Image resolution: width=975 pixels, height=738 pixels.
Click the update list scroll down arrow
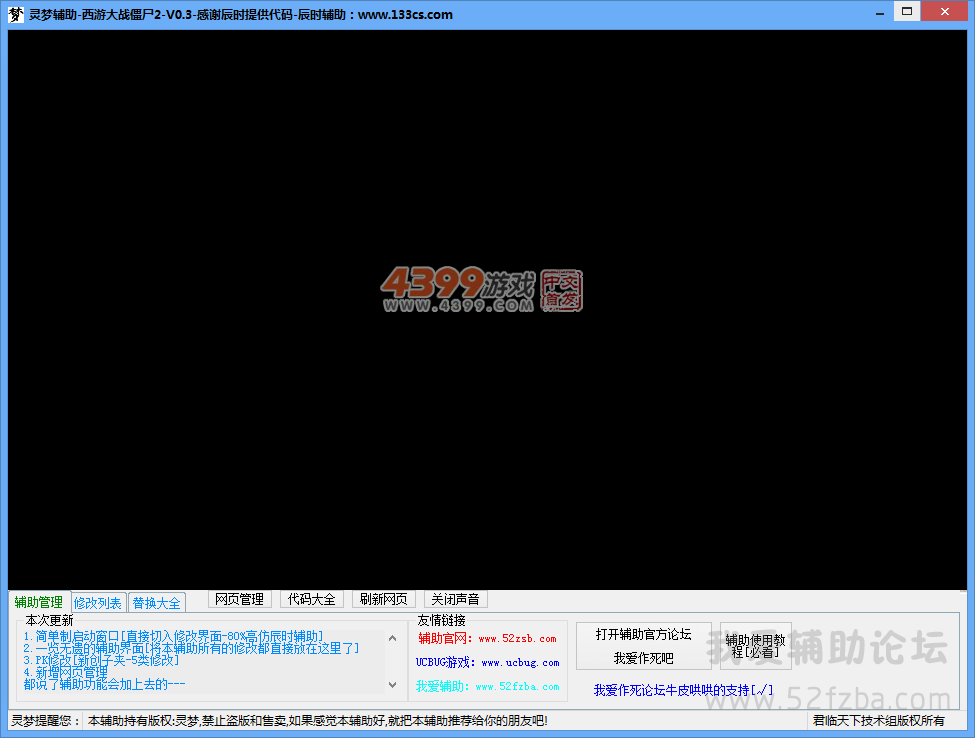pos(392,685)
